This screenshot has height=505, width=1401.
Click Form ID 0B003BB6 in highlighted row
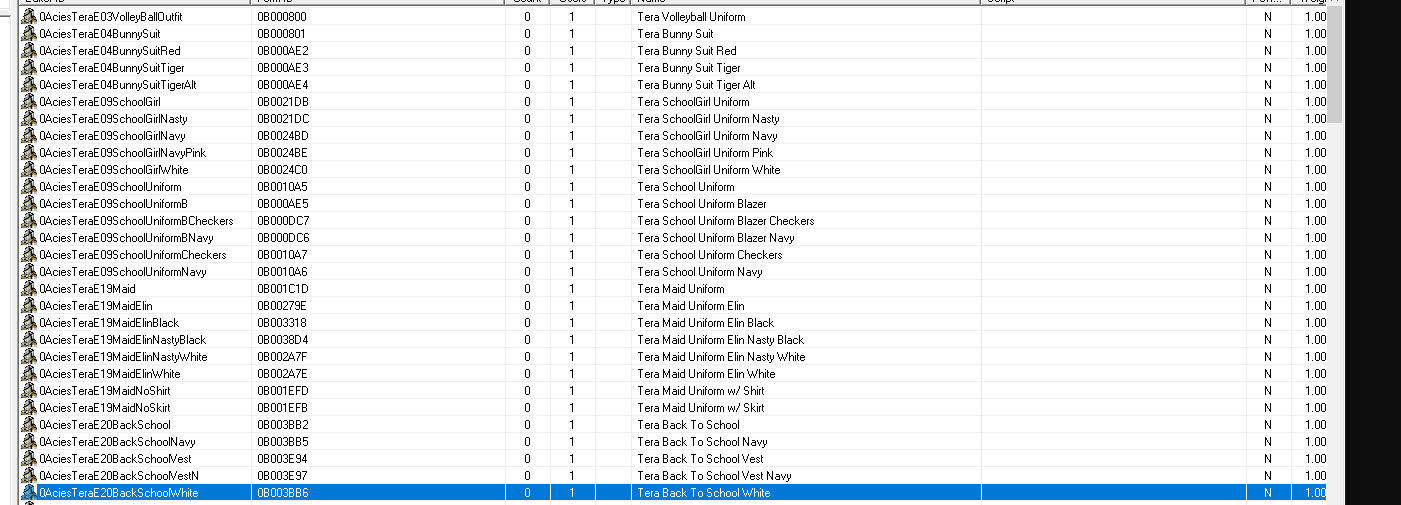point(283,493)
